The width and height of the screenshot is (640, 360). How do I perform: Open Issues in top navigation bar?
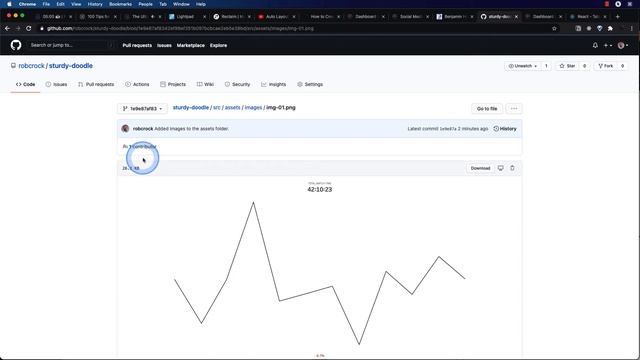(164, 45)
